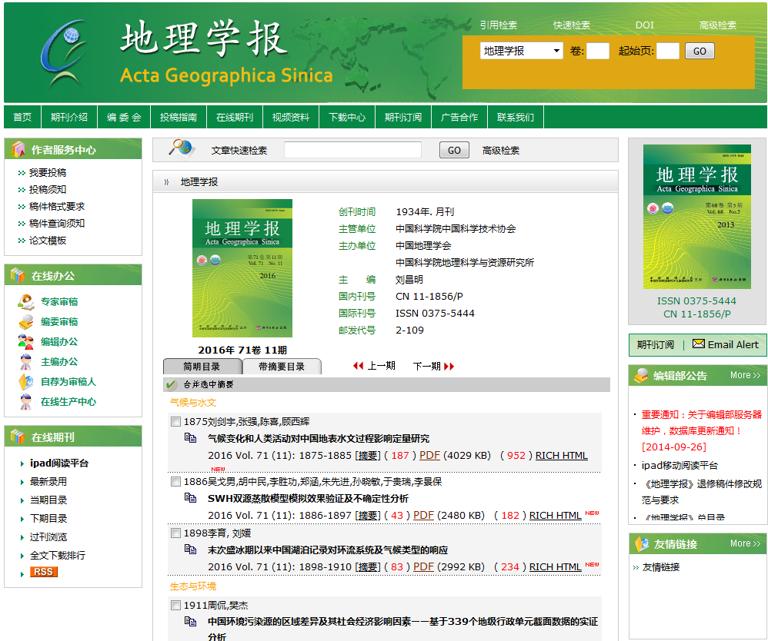Open the 摘要 link for article 1898-1910

(368, 567)
